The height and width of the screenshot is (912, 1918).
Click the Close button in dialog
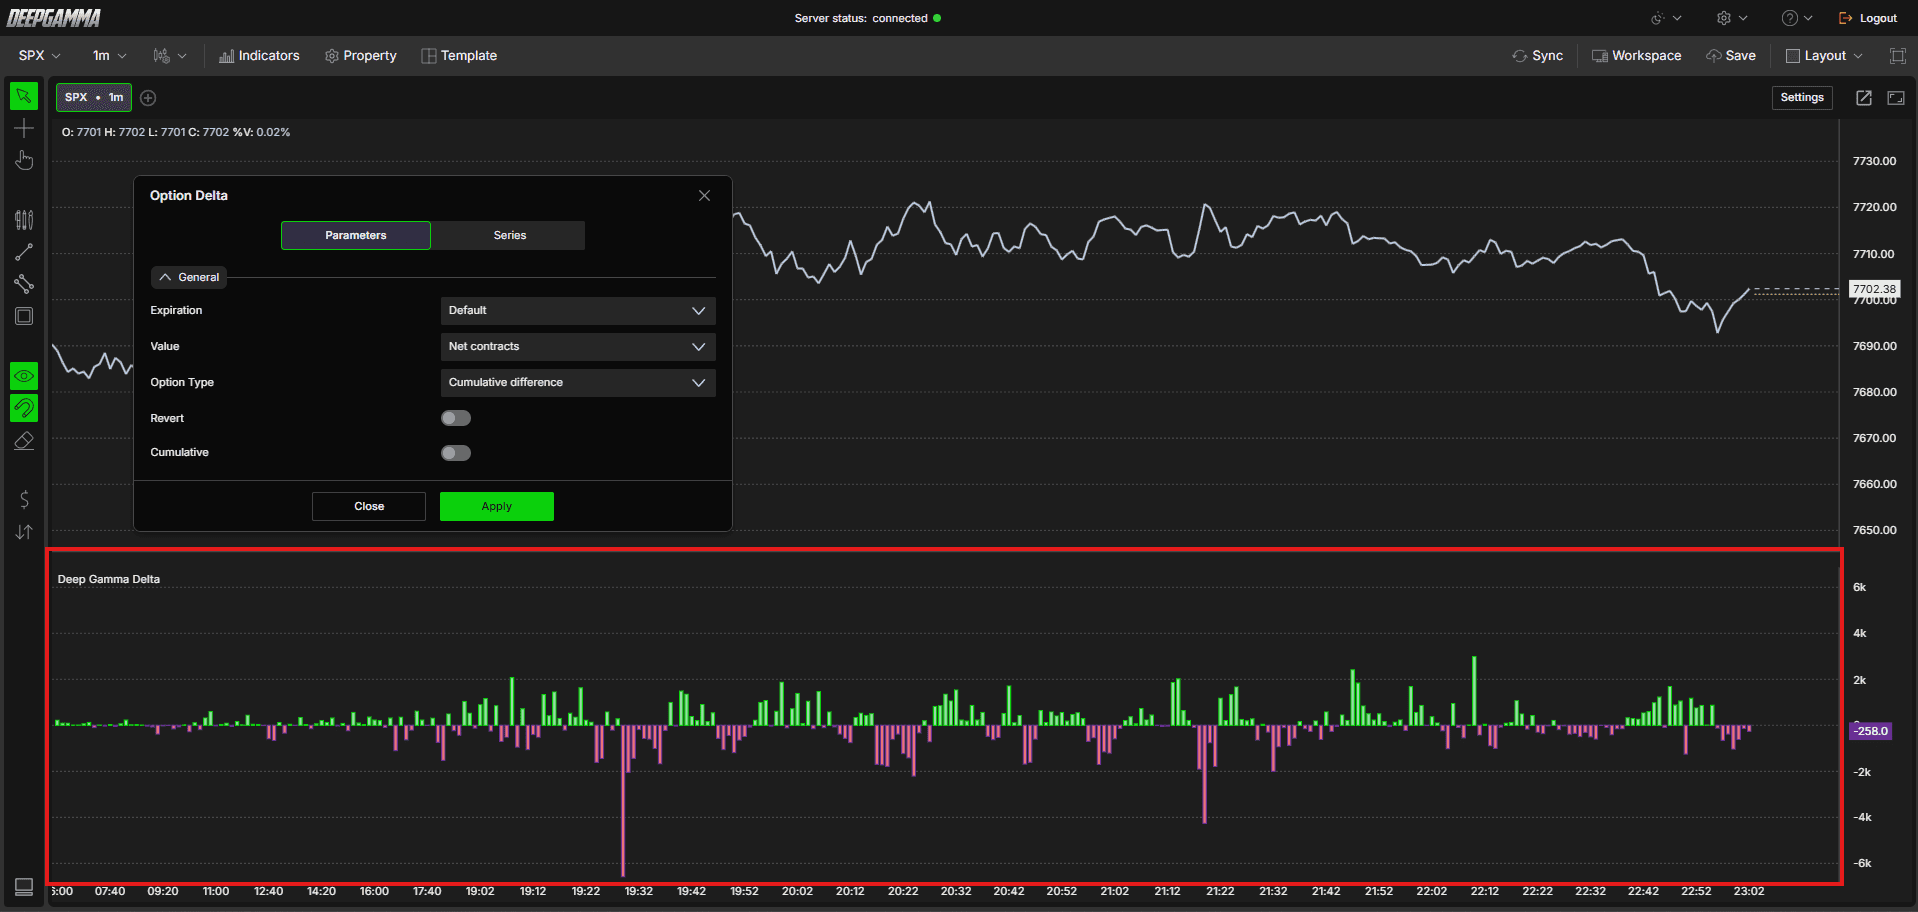tap(369, 506)
